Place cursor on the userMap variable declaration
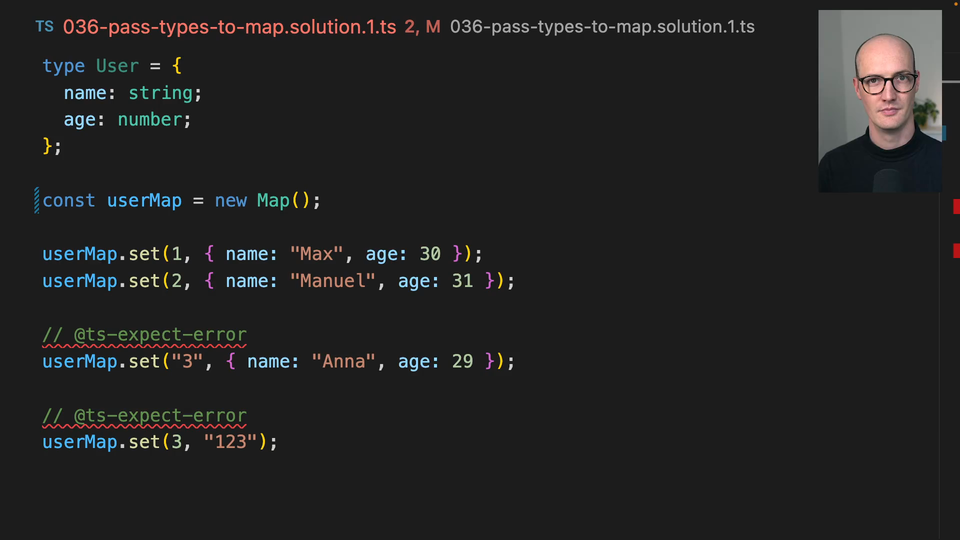The height and width of the screenshot is (540, 960). pyautogui.click(x=144, y=200)
